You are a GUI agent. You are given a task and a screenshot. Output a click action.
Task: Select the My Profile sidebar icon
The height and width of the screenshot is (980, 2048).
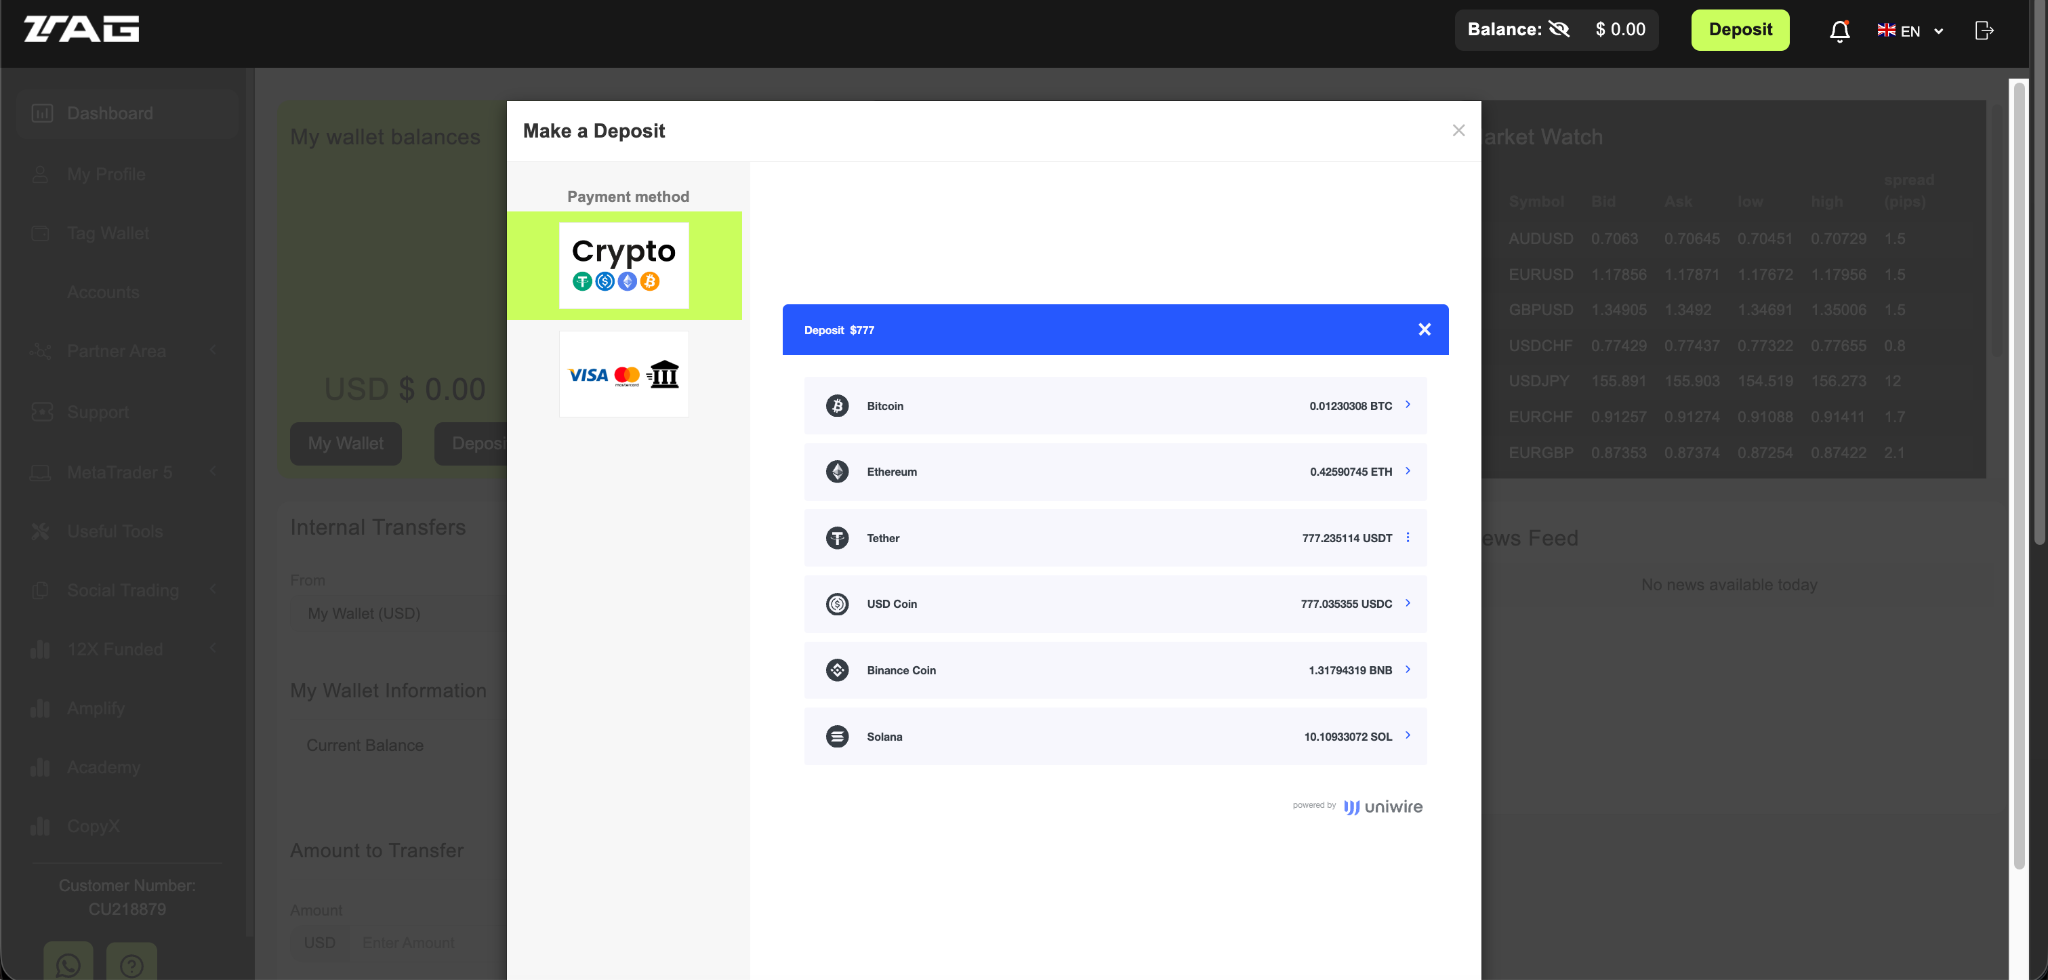tap(41, 173)
